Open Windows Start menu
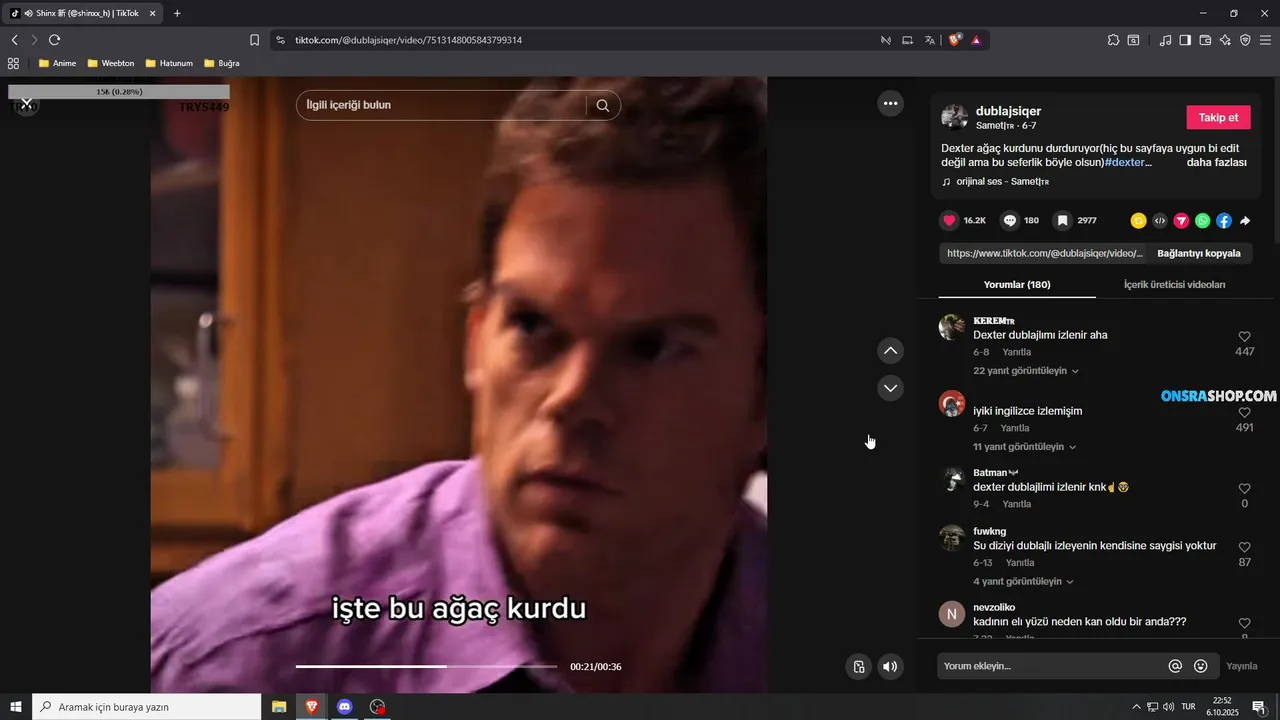 16,707
